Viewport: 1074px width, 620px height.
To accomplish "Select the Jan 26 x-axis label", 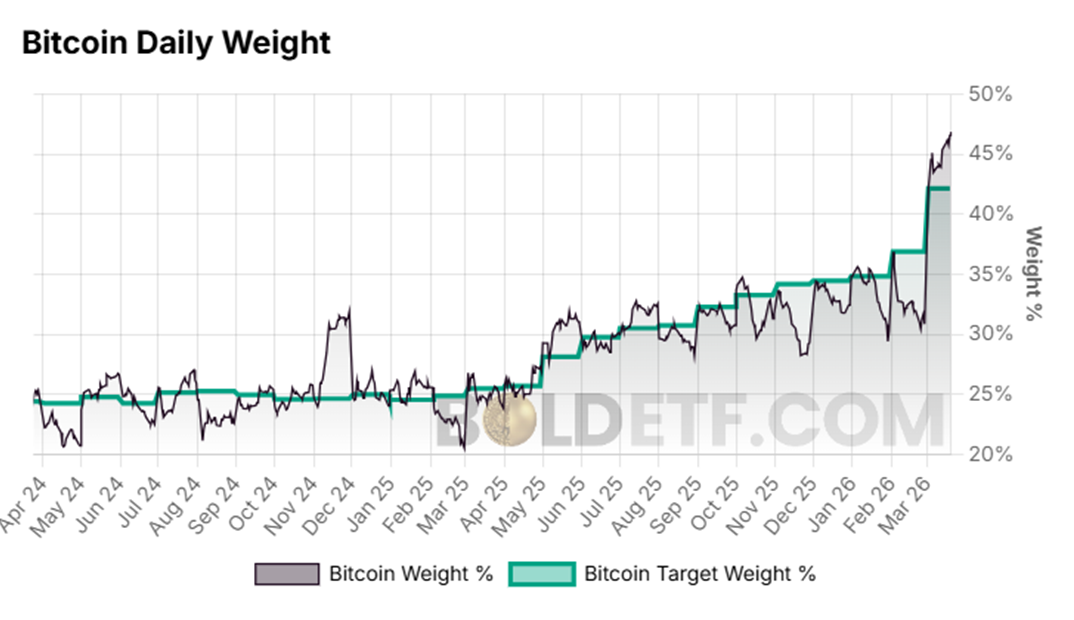I will click(x=836, y=495).
